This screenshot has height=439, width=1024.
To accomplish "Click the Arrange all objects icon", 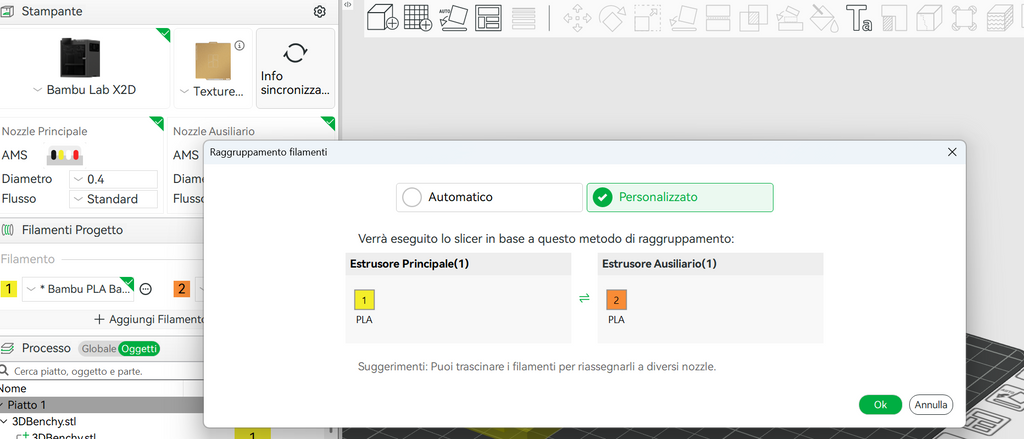I will [488, 18].
